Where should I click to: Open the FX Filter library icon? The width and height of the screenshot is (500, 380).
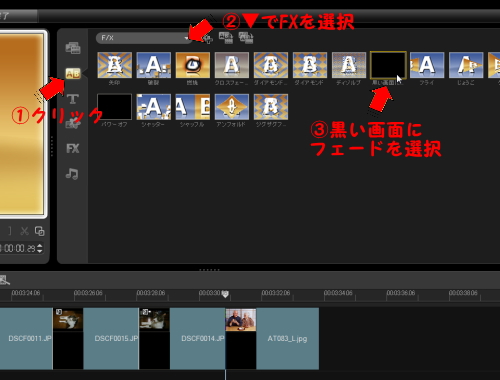(x=73, y=148)
